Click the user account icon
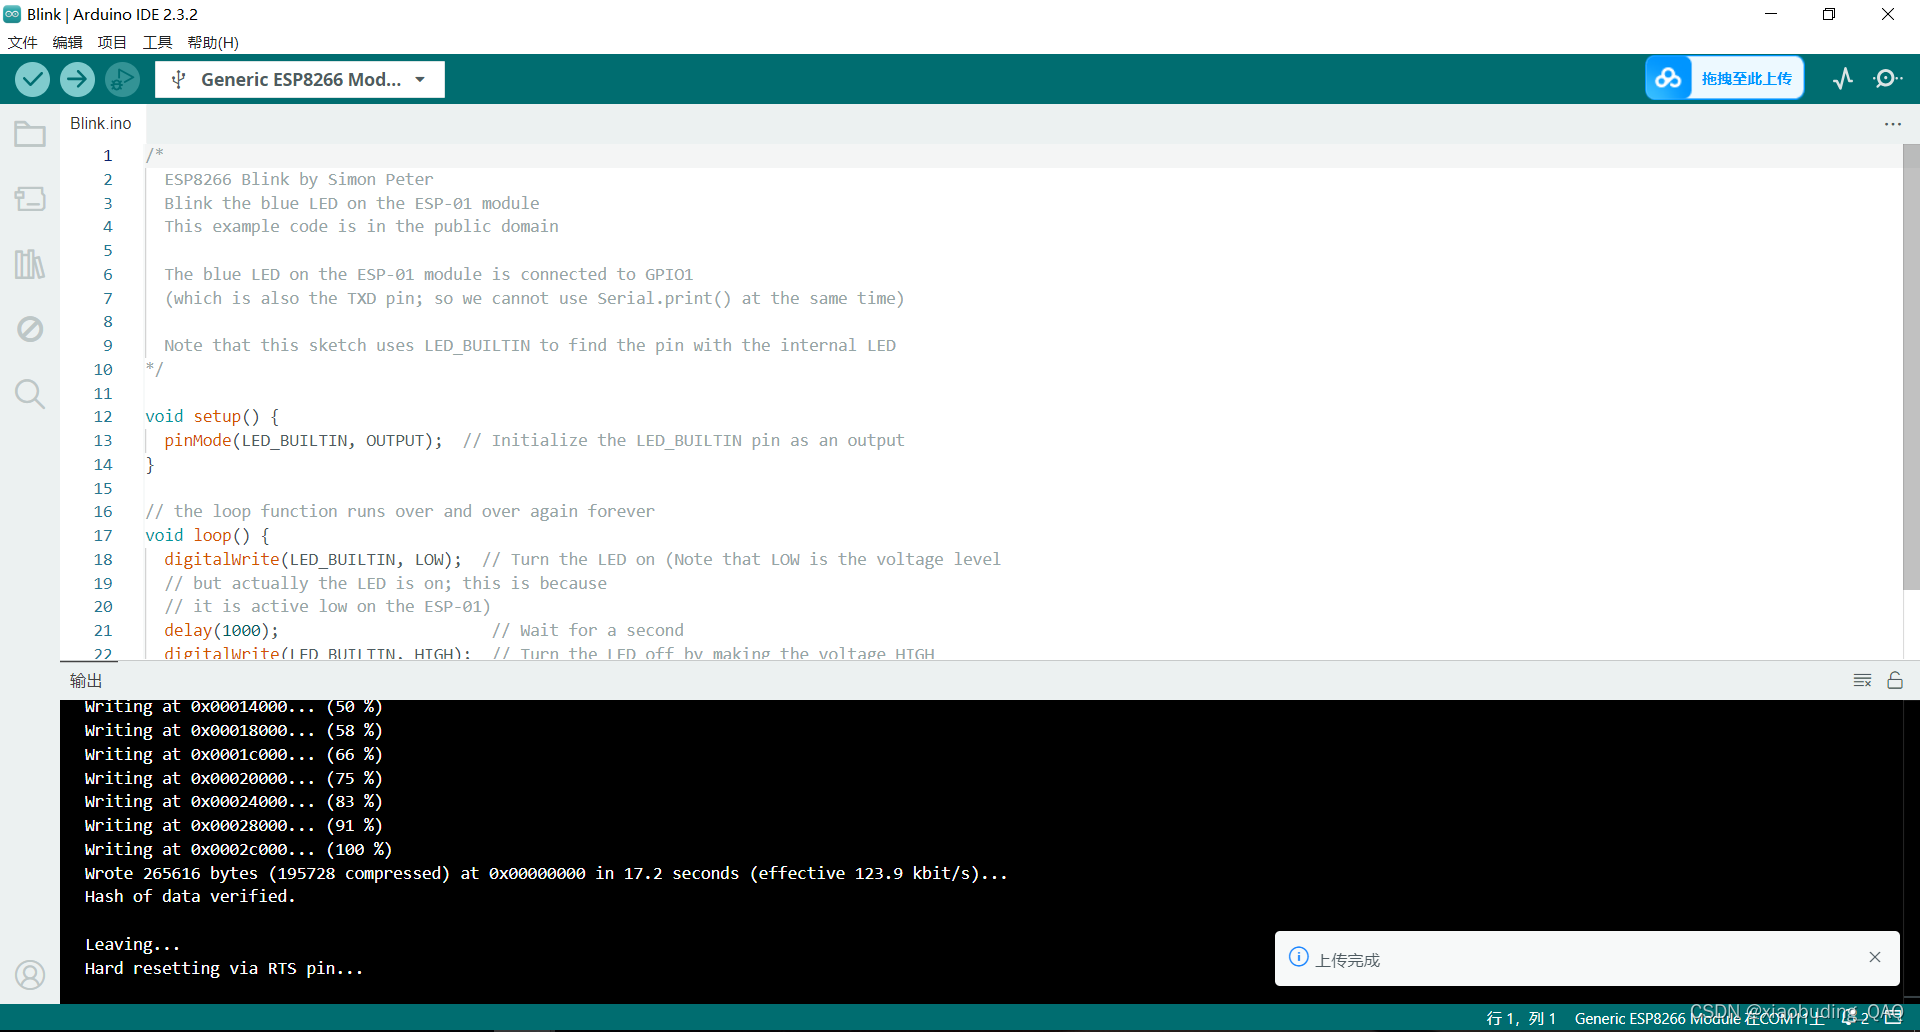1920x1032 pixels. tap(30, 974)
